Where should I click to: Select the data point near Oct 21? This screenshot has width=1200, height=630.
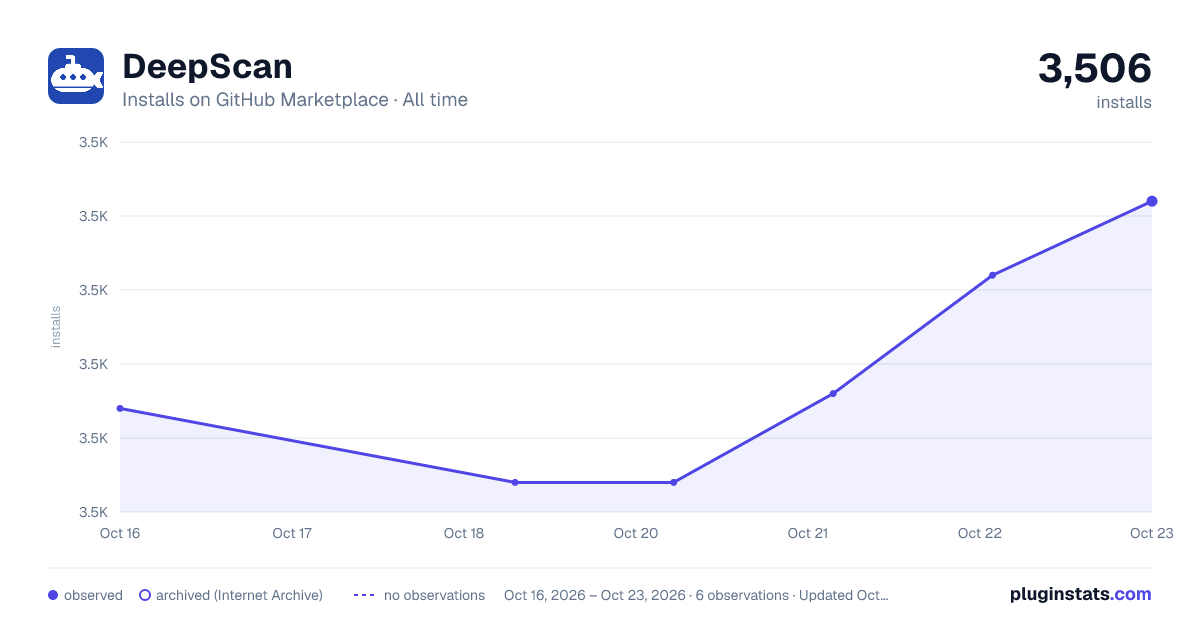[833, 393]
